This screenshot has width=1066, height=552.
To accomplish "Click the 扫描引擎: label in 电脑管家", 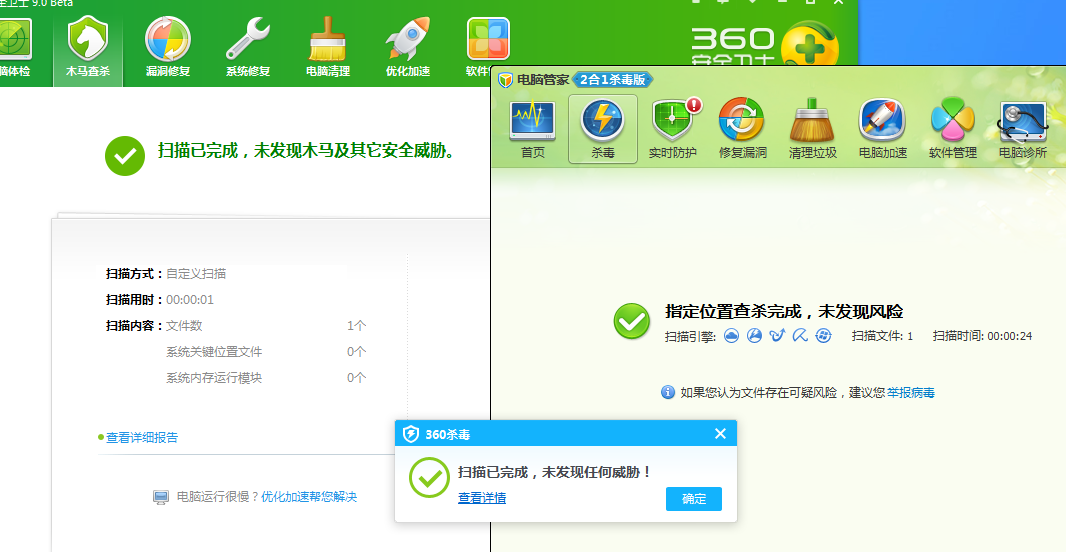I will point(690,336).
